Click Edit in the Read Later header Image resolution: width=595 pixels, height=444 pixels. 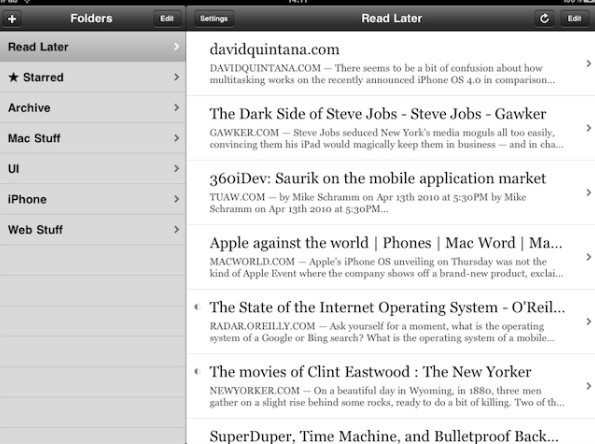pos(575,19)
